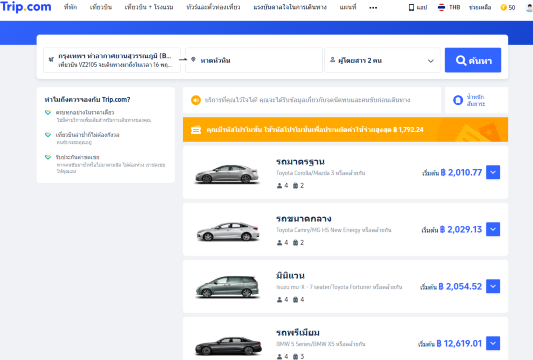Expand the minivan B 2,054.52 option
533x360 pixels.
point(493,286)
